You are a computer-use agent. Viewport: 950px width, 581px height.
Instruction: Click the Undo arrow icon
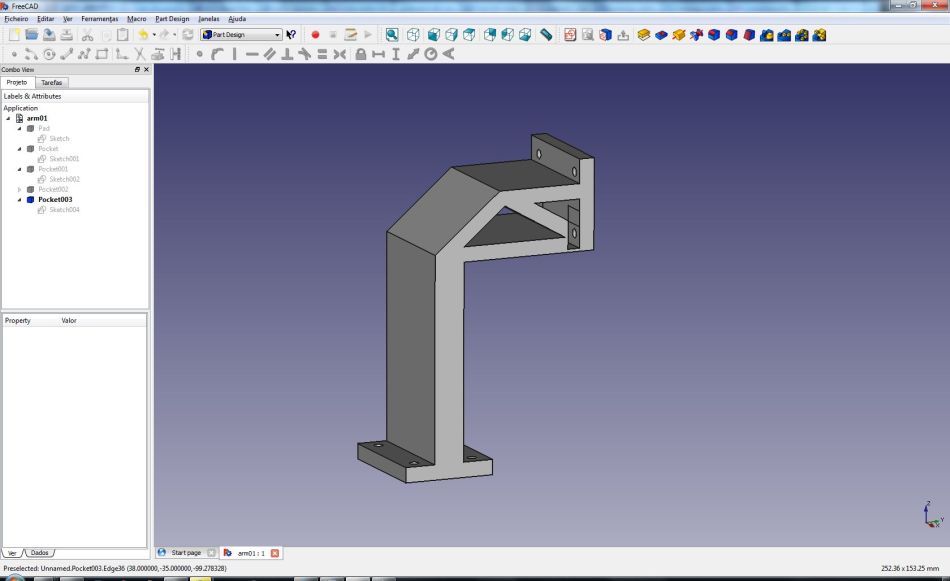(143, 35)
